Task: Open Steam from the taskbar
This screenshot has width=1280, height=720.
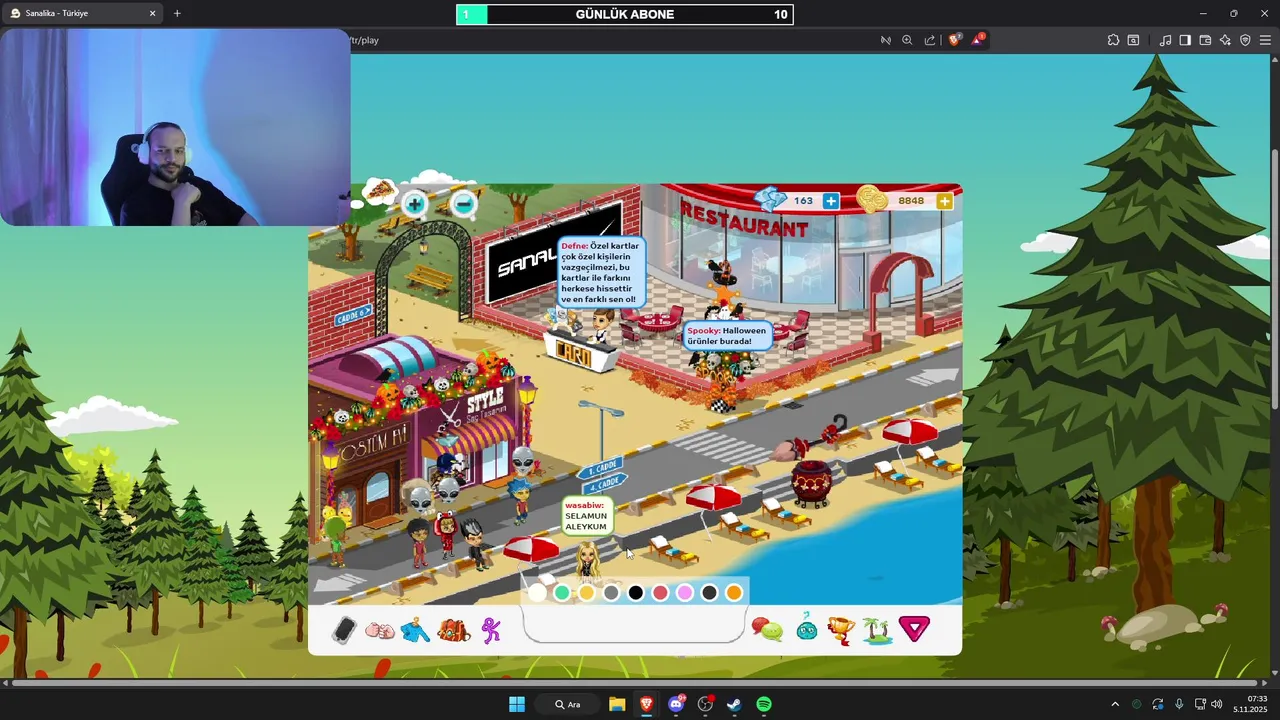Action: coord(734,704)
